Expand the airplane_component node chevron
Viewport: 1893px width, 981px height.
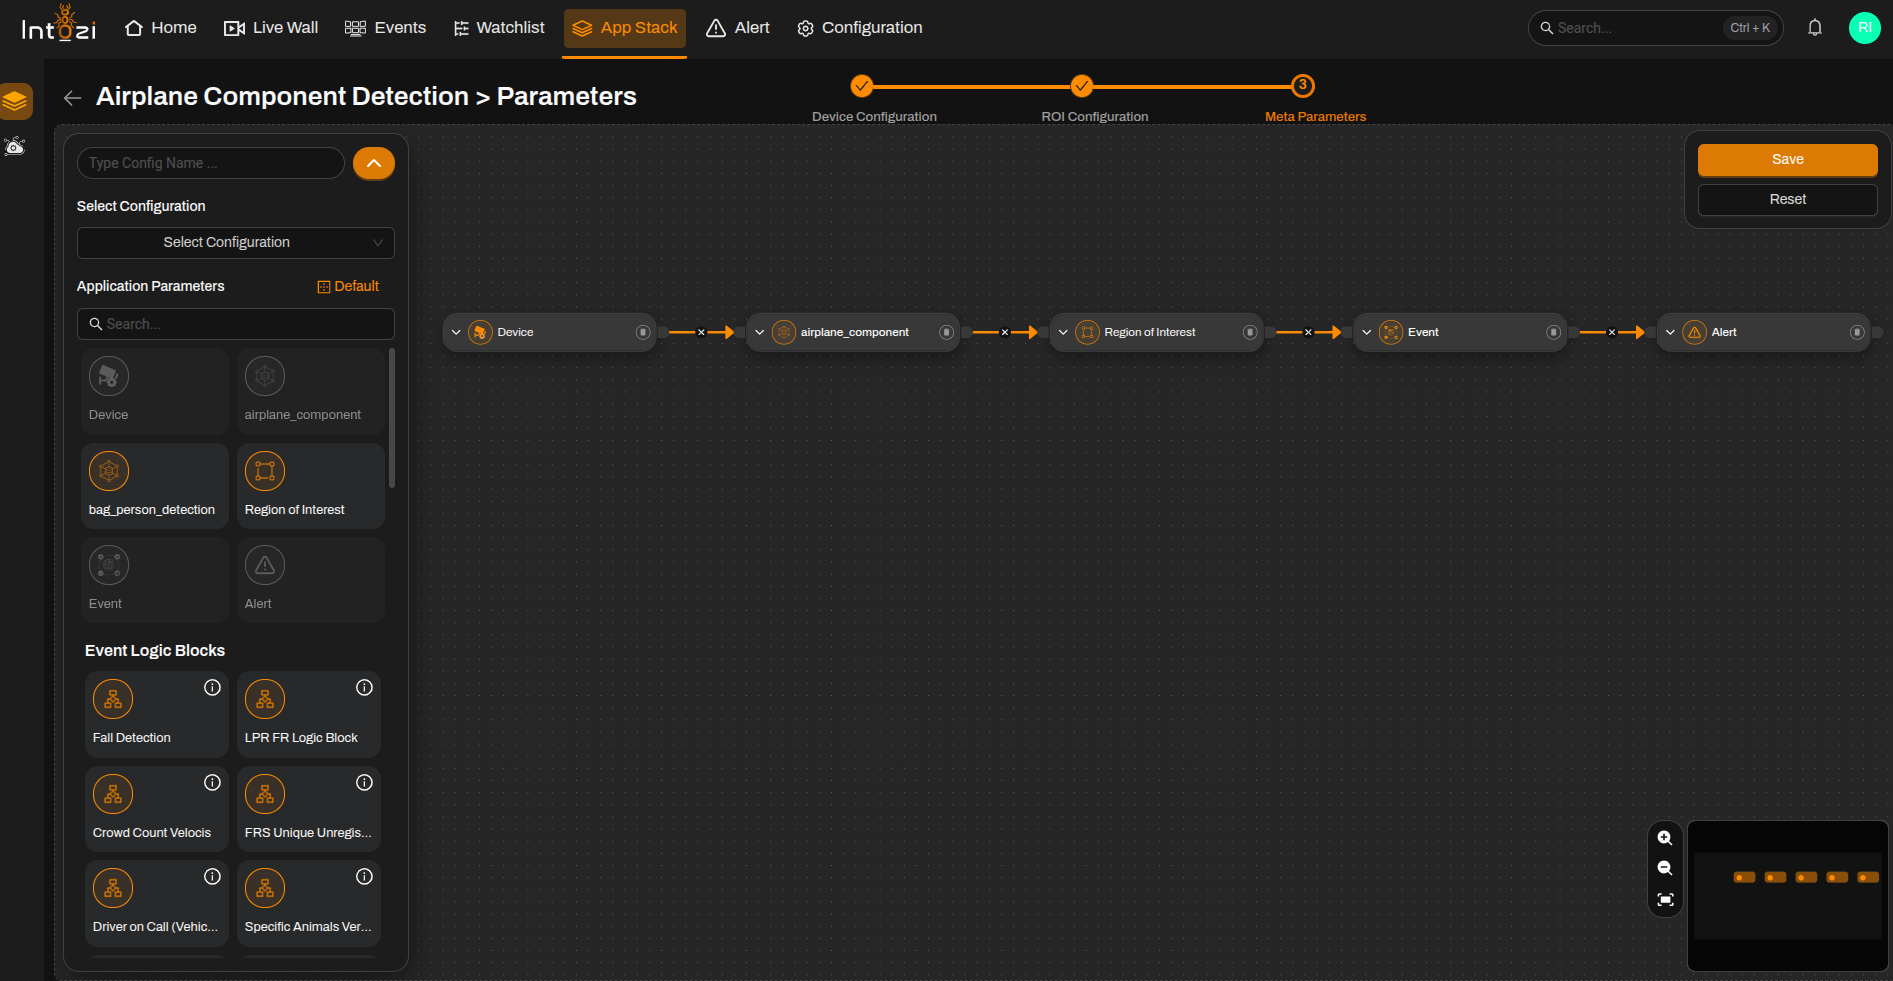click(760, 332)
